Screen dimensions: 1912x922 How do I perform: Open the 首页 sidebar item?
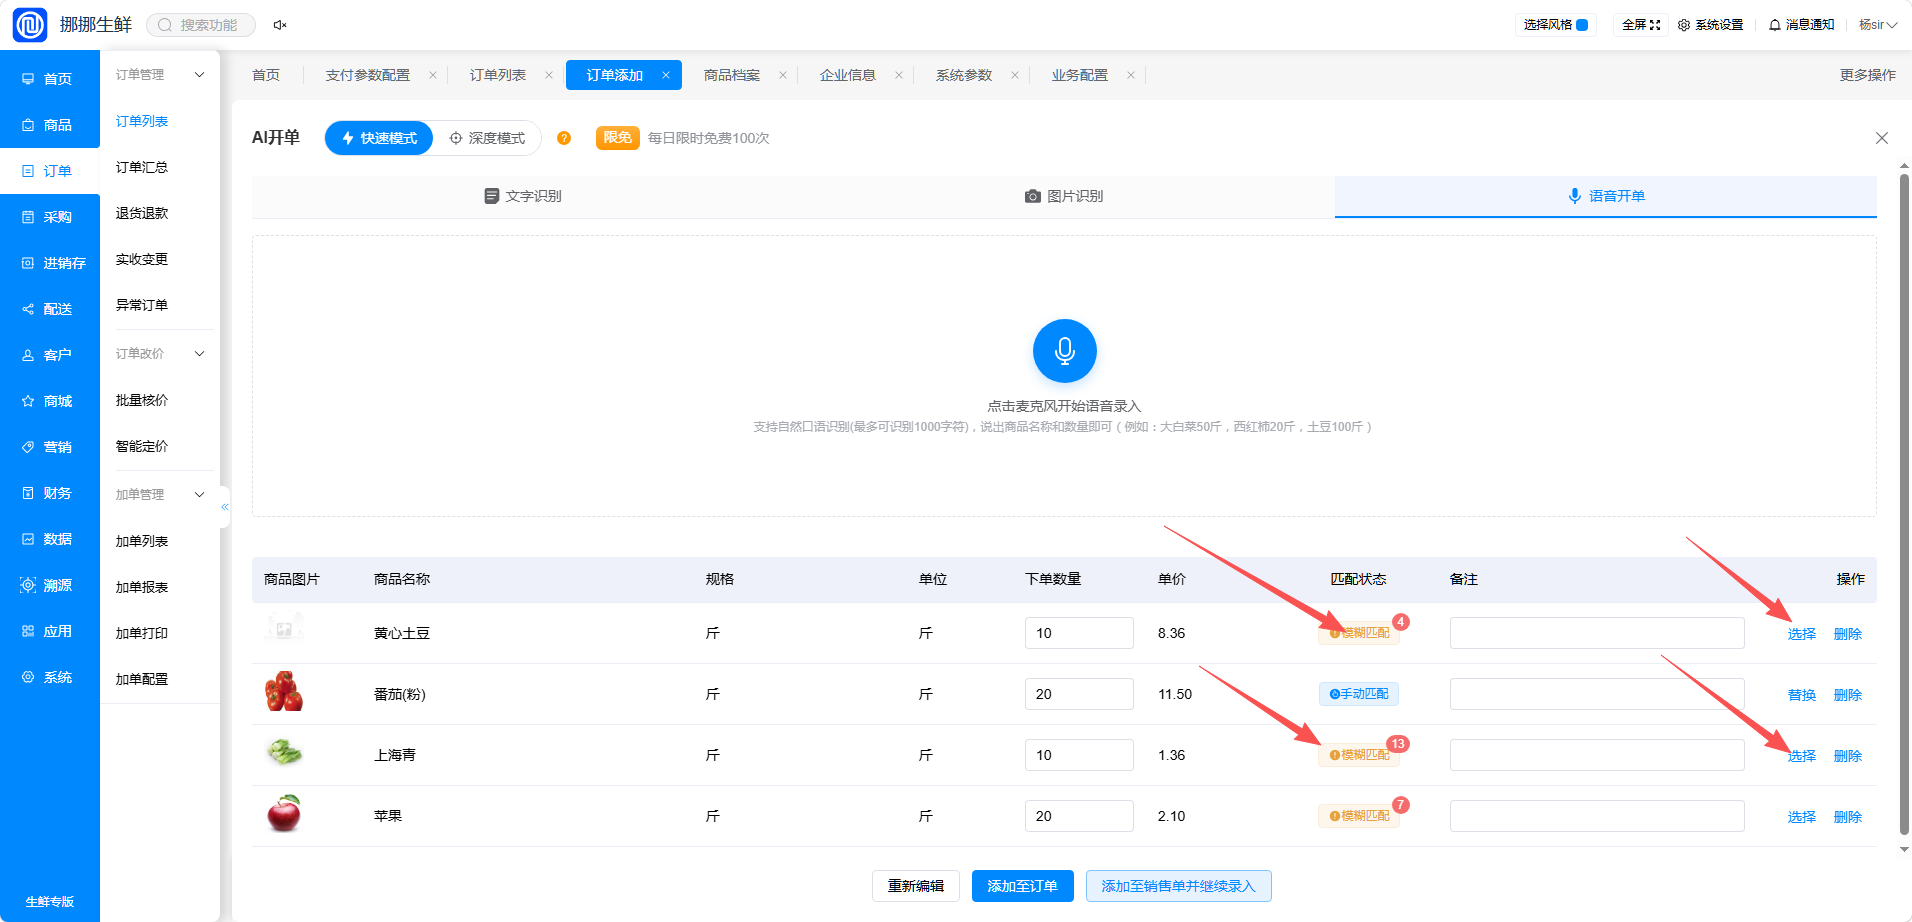point(50,79)
